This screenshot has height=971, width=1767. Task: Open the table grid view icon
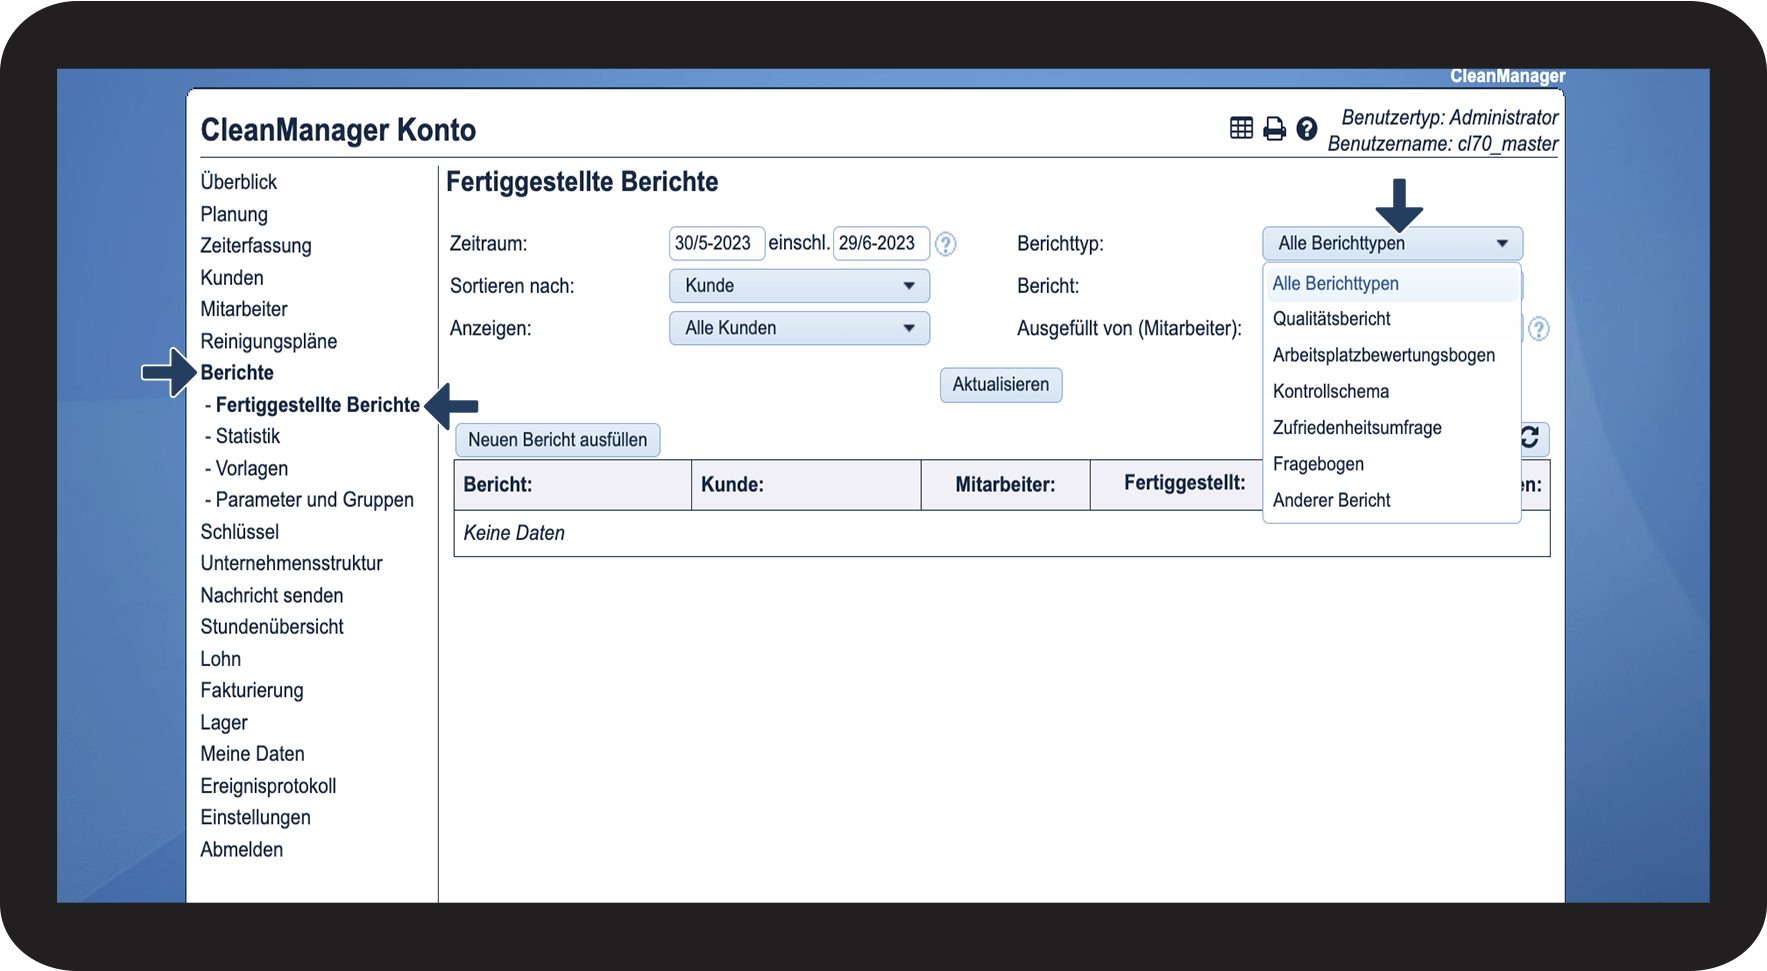(x=1241, y=128)
